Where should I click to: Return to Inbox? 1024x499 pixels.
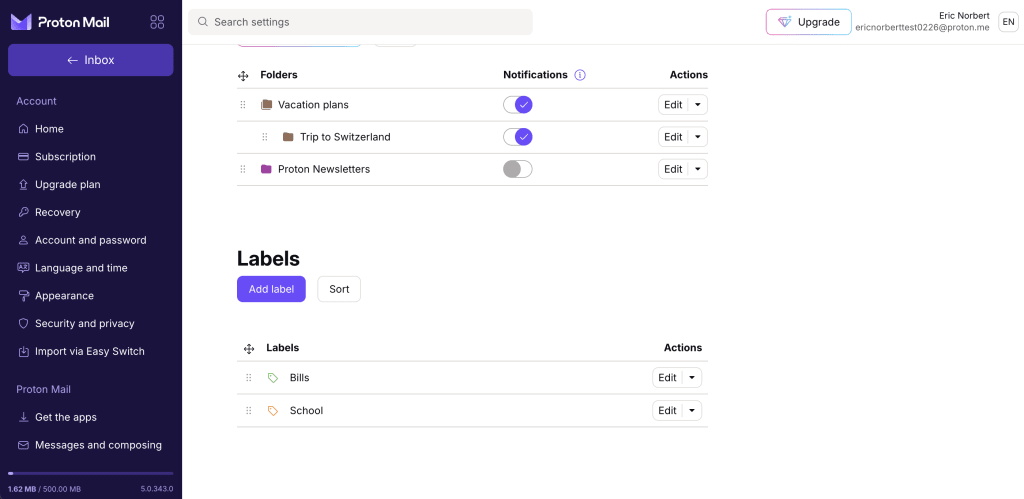[x=91, y=60]
